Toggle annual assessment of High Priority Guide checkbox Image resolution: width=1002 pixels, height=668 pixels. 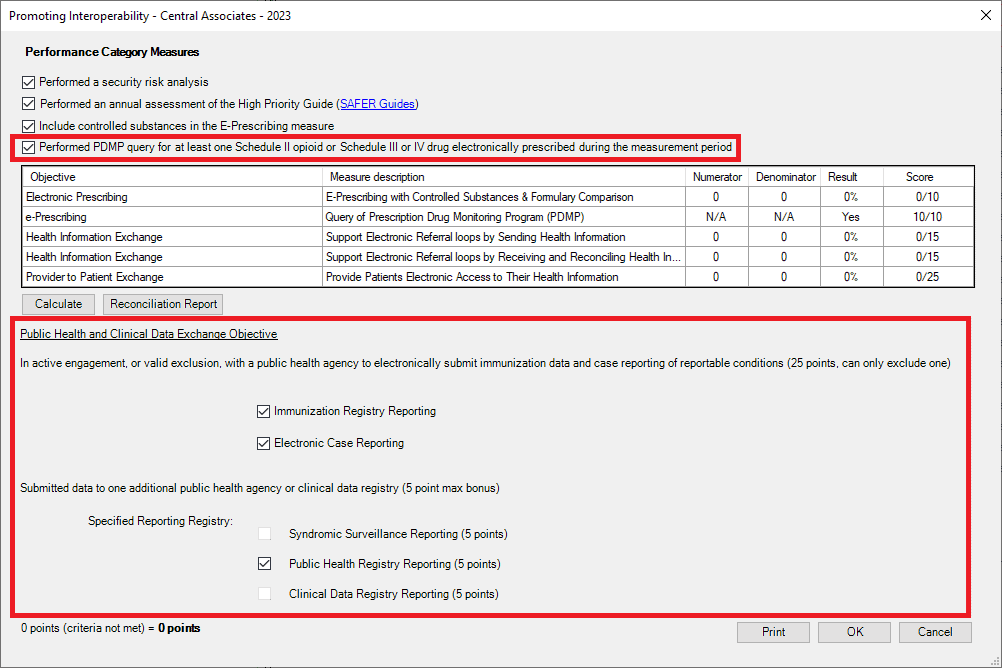pyautogui.click(x=28, y=104)
